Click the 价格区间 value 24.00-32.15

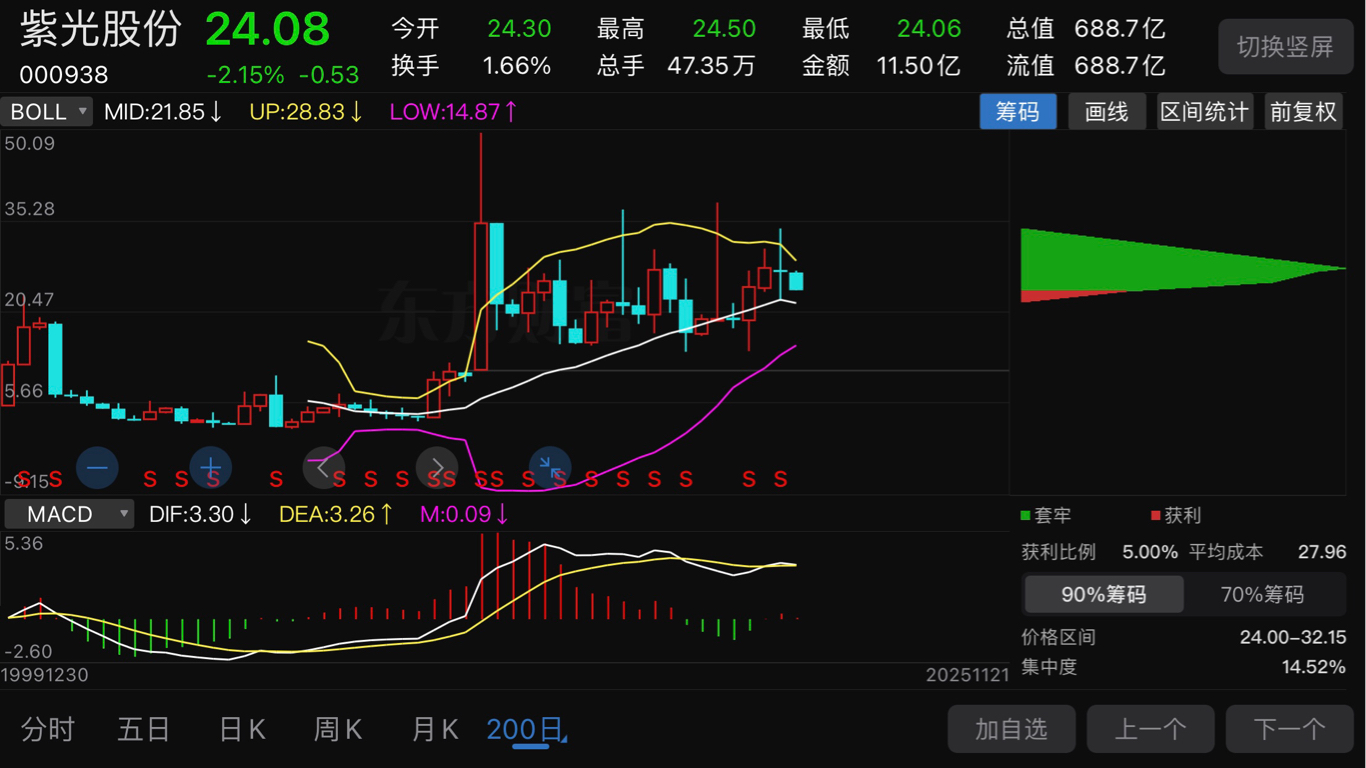click(x=1293, y=637)
